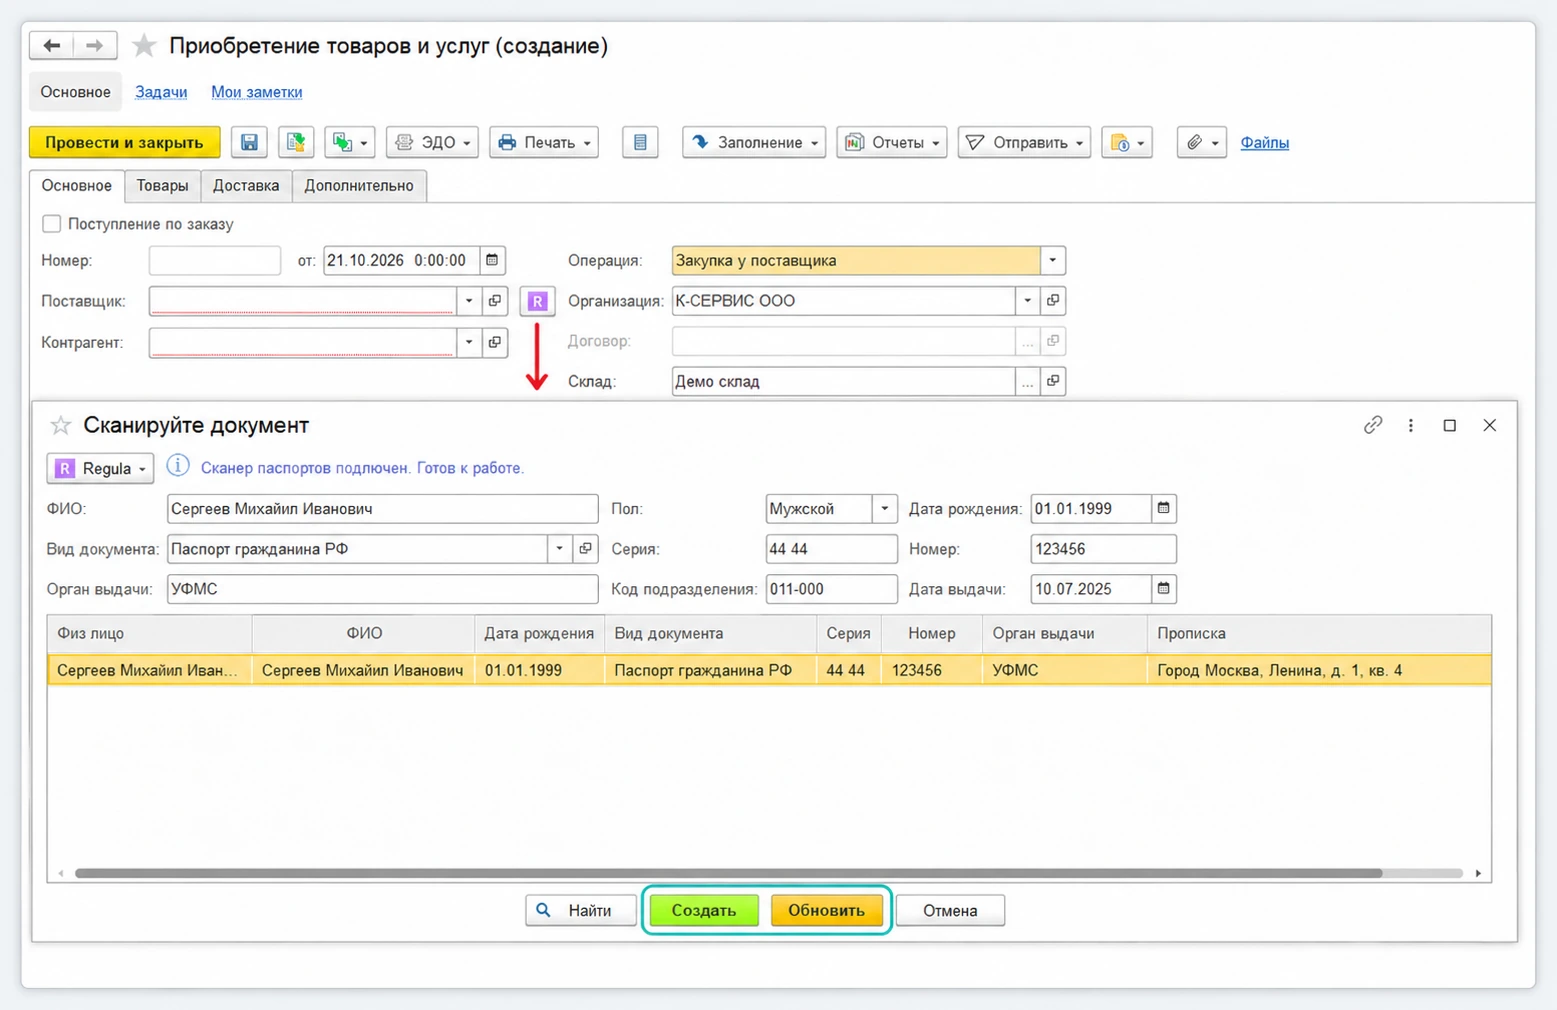Copy link to the scan dialog
Viewport: 1557px width, 1010px height.
pyautogui.click(x=1373, y=425)
